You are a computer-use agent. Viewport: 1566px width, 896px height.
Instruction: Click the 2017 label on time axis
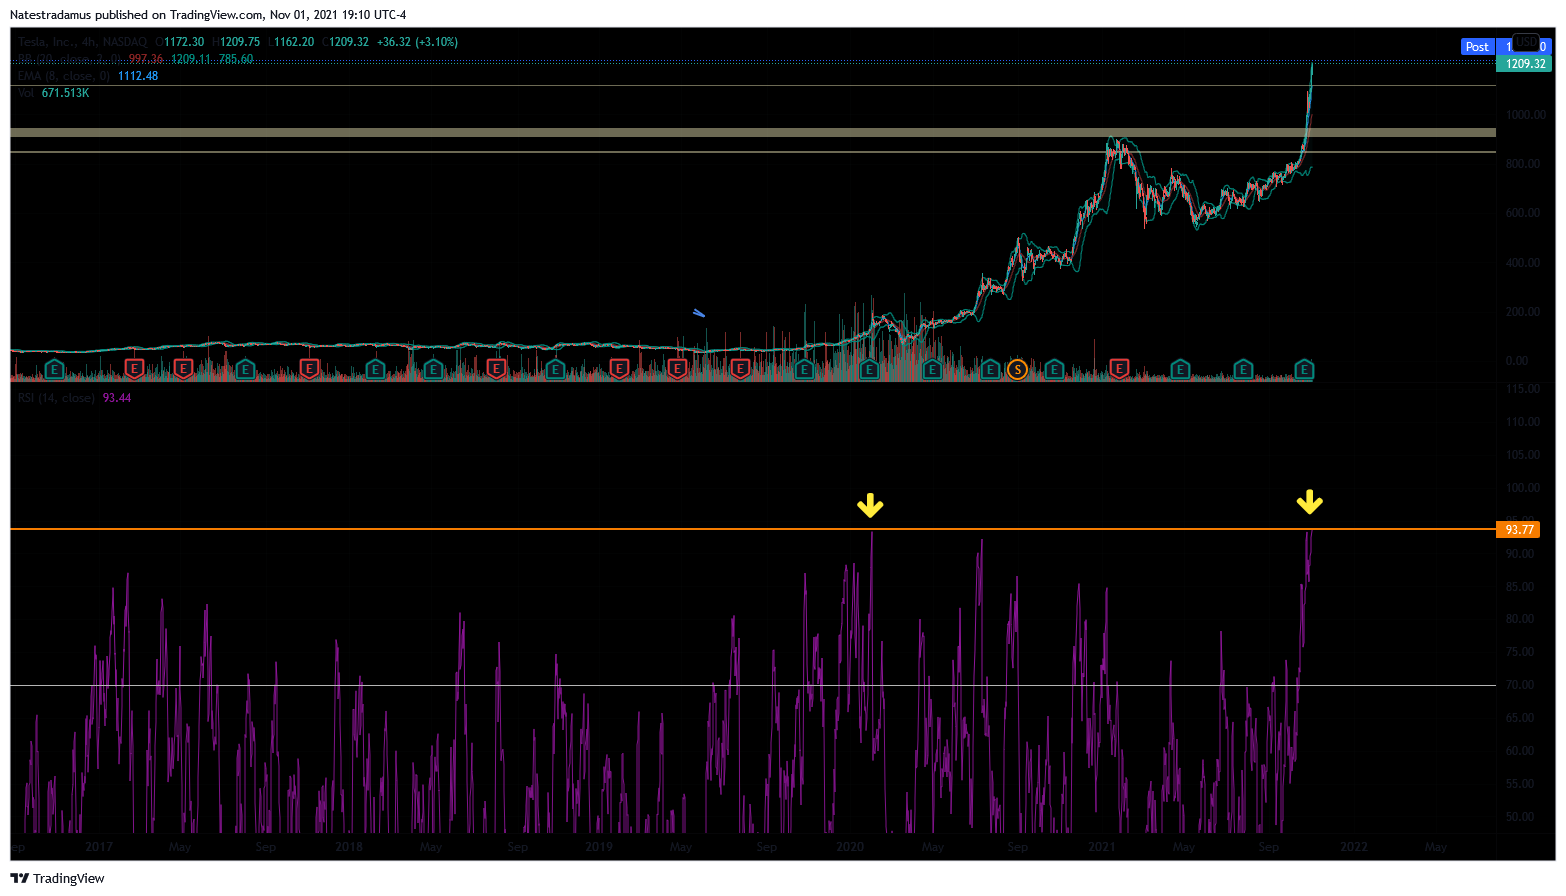tap(99, 847)
